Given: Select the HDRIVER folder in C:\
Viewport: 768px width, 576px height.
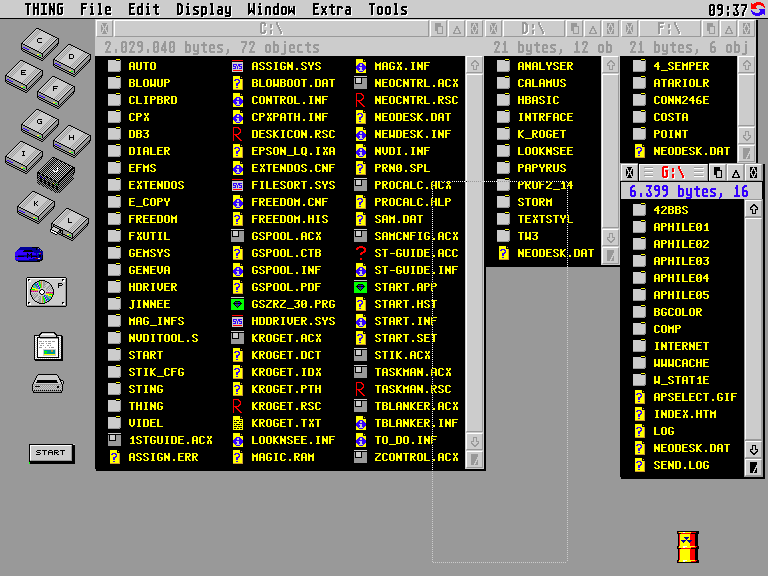Looking at the screenshot, I should tap(143, 287).
